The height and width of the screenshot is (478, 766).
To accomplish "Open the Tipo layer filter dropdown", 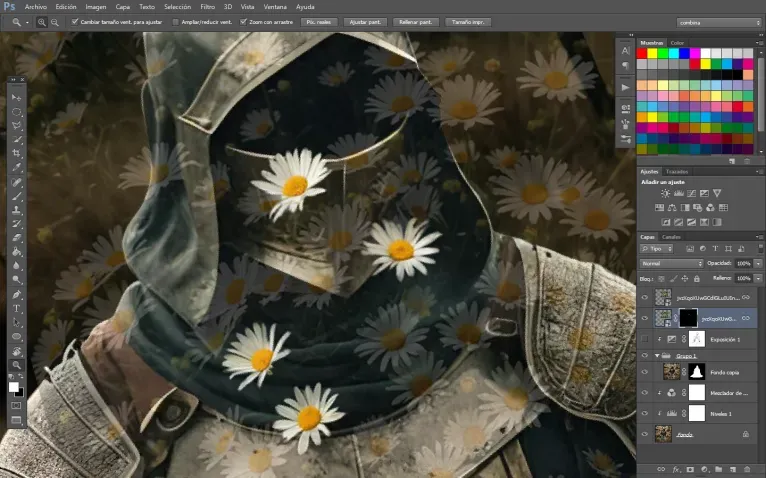I will 657,249.
